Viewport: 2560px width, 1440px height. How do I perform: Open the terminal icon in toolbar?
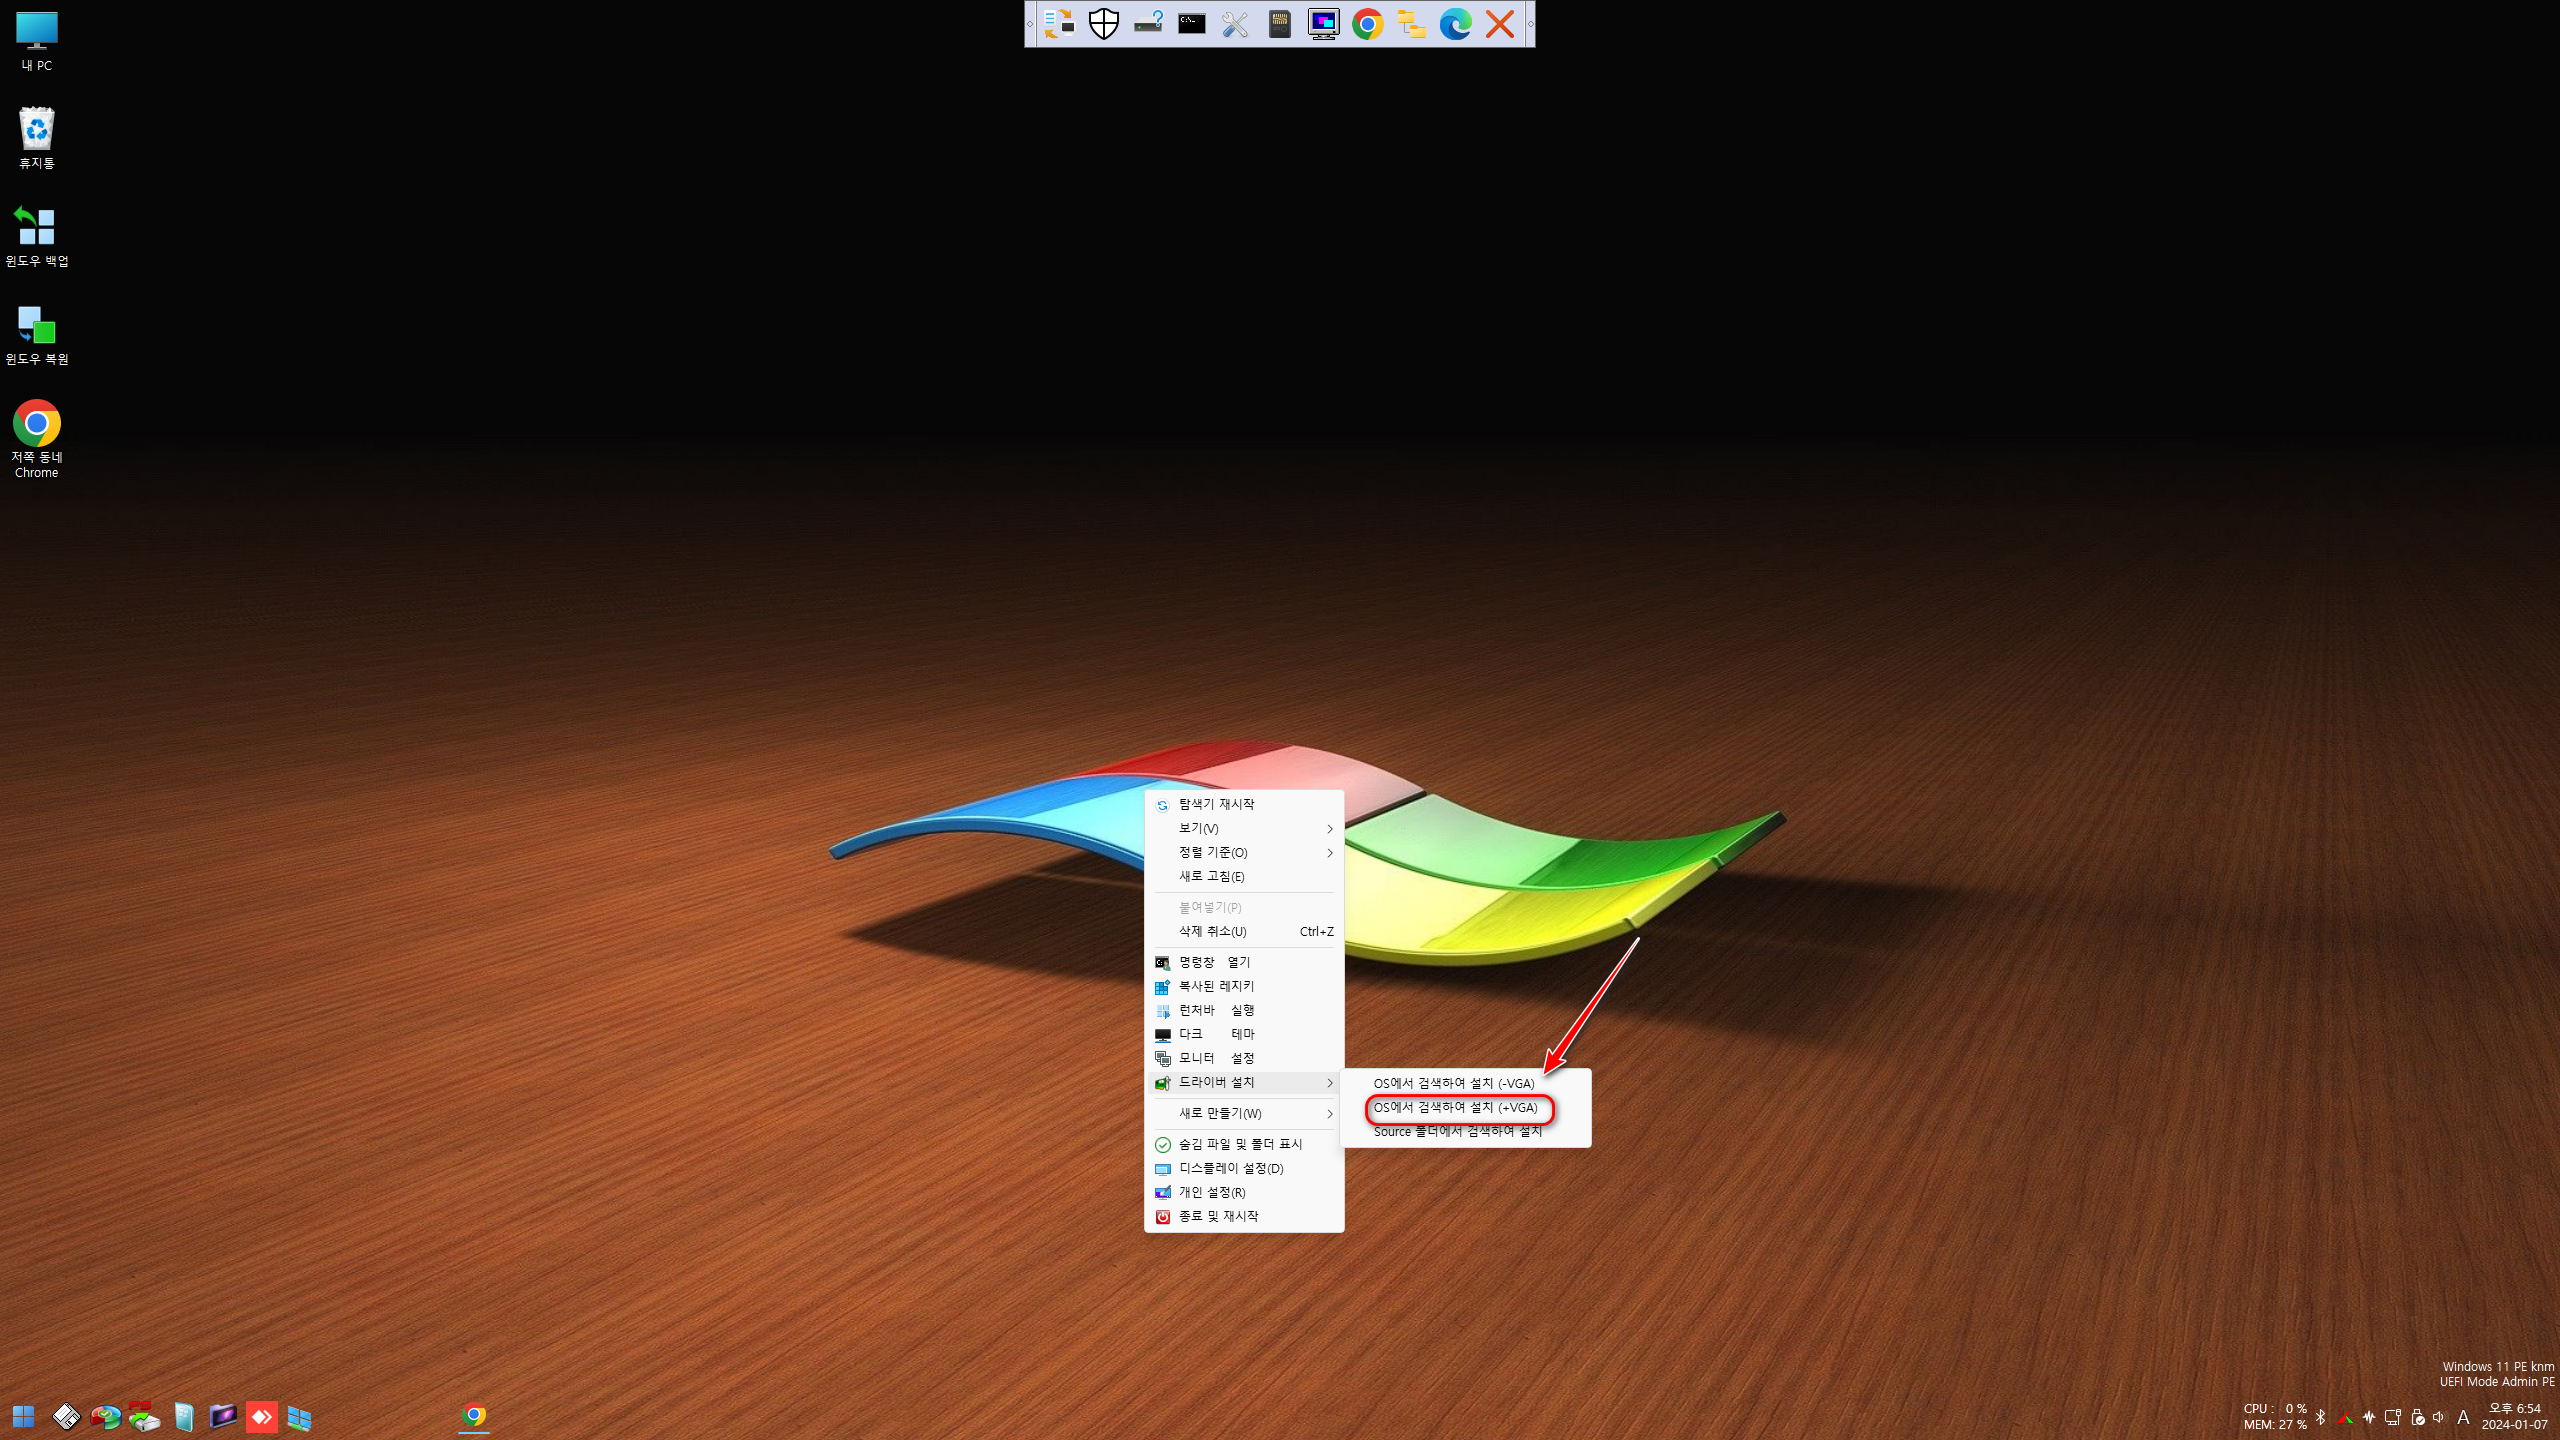tap(1192, 23)
